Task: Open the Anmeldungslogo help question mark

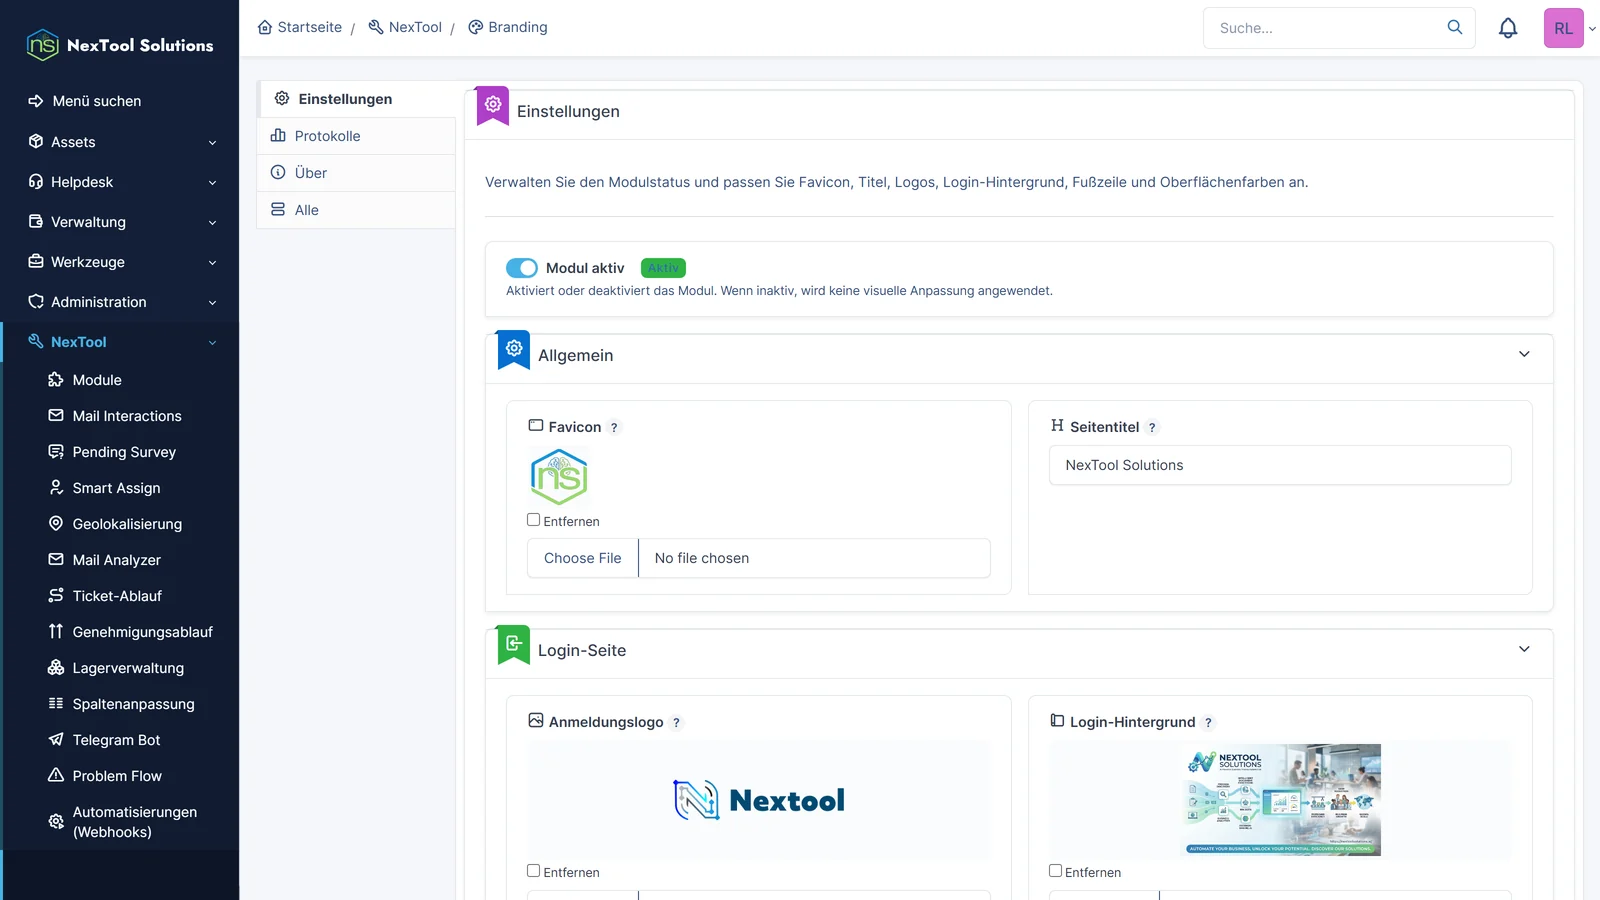Action: coord(676,722)
